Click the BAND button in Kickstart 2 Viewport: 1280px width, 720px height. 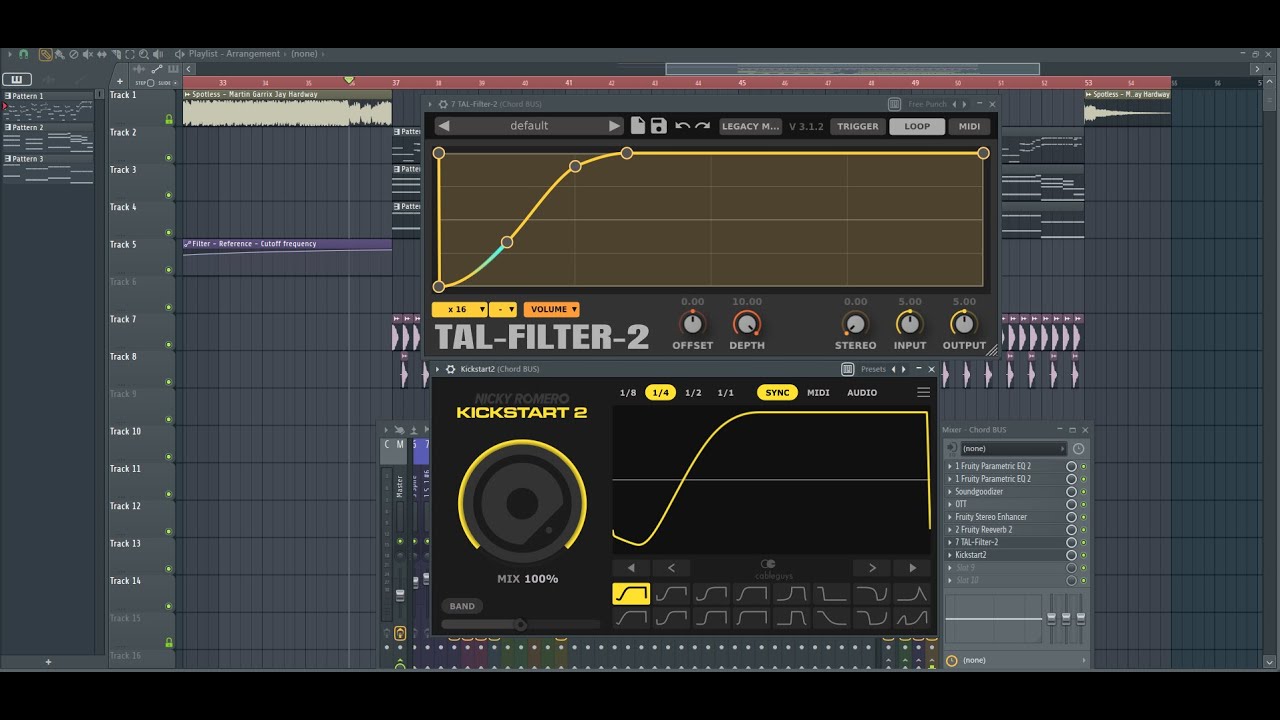click(x=462, y=606)
